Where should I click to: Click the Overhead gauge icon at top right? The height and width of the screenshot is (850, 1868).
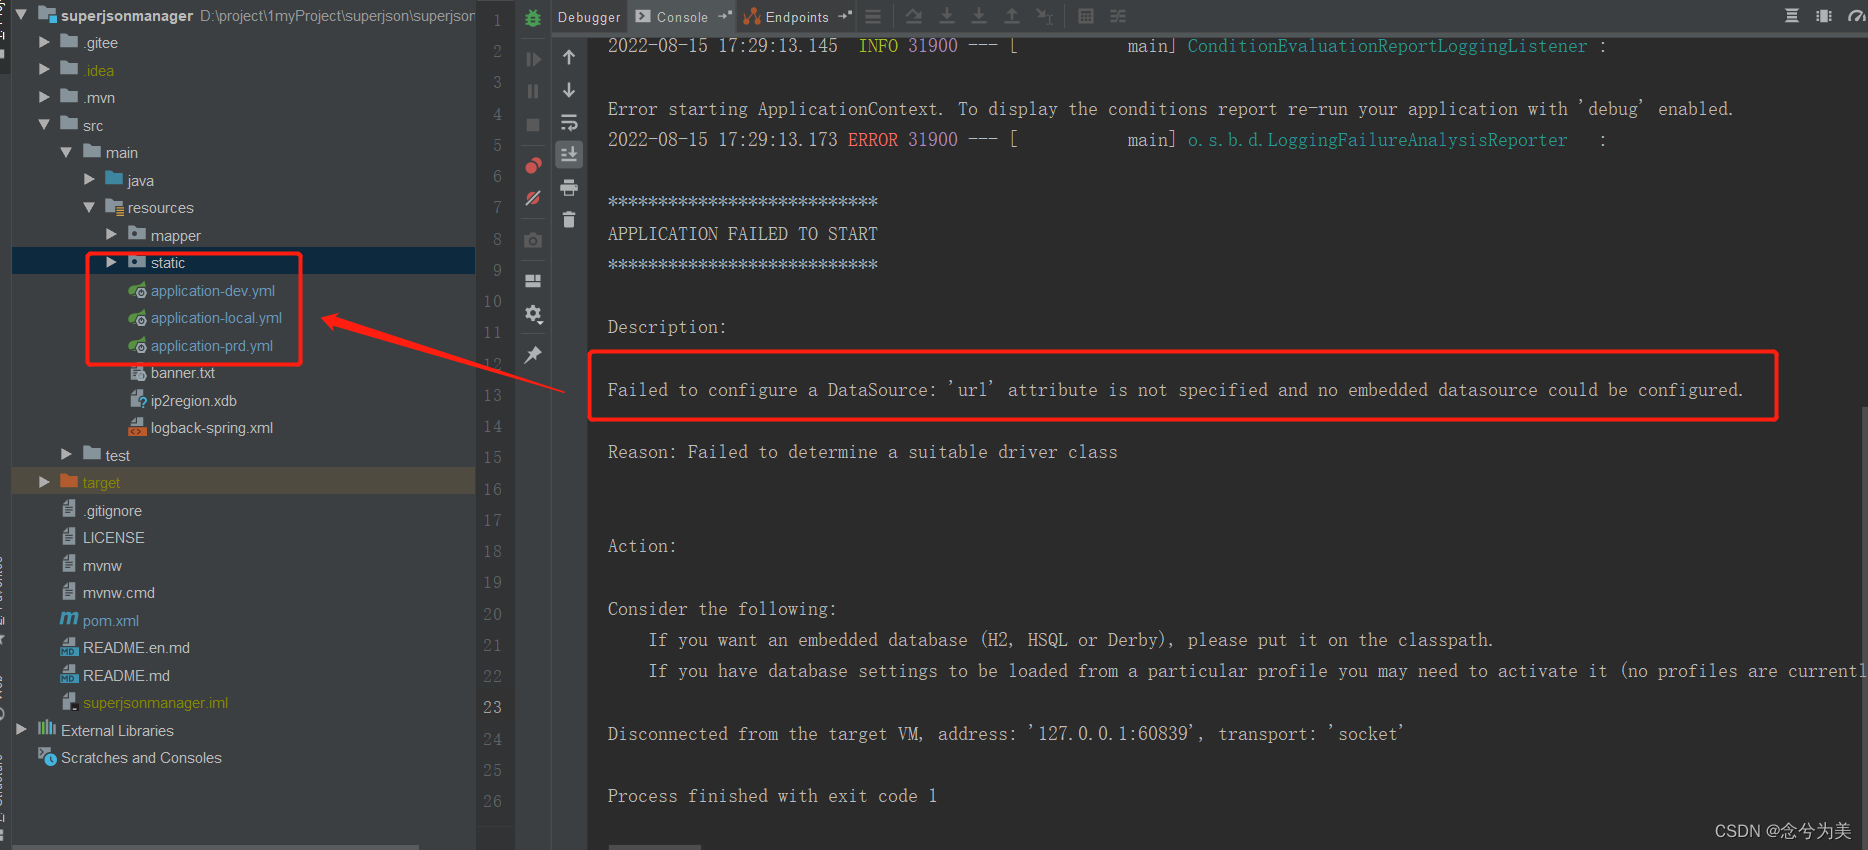pos(1857,16)
